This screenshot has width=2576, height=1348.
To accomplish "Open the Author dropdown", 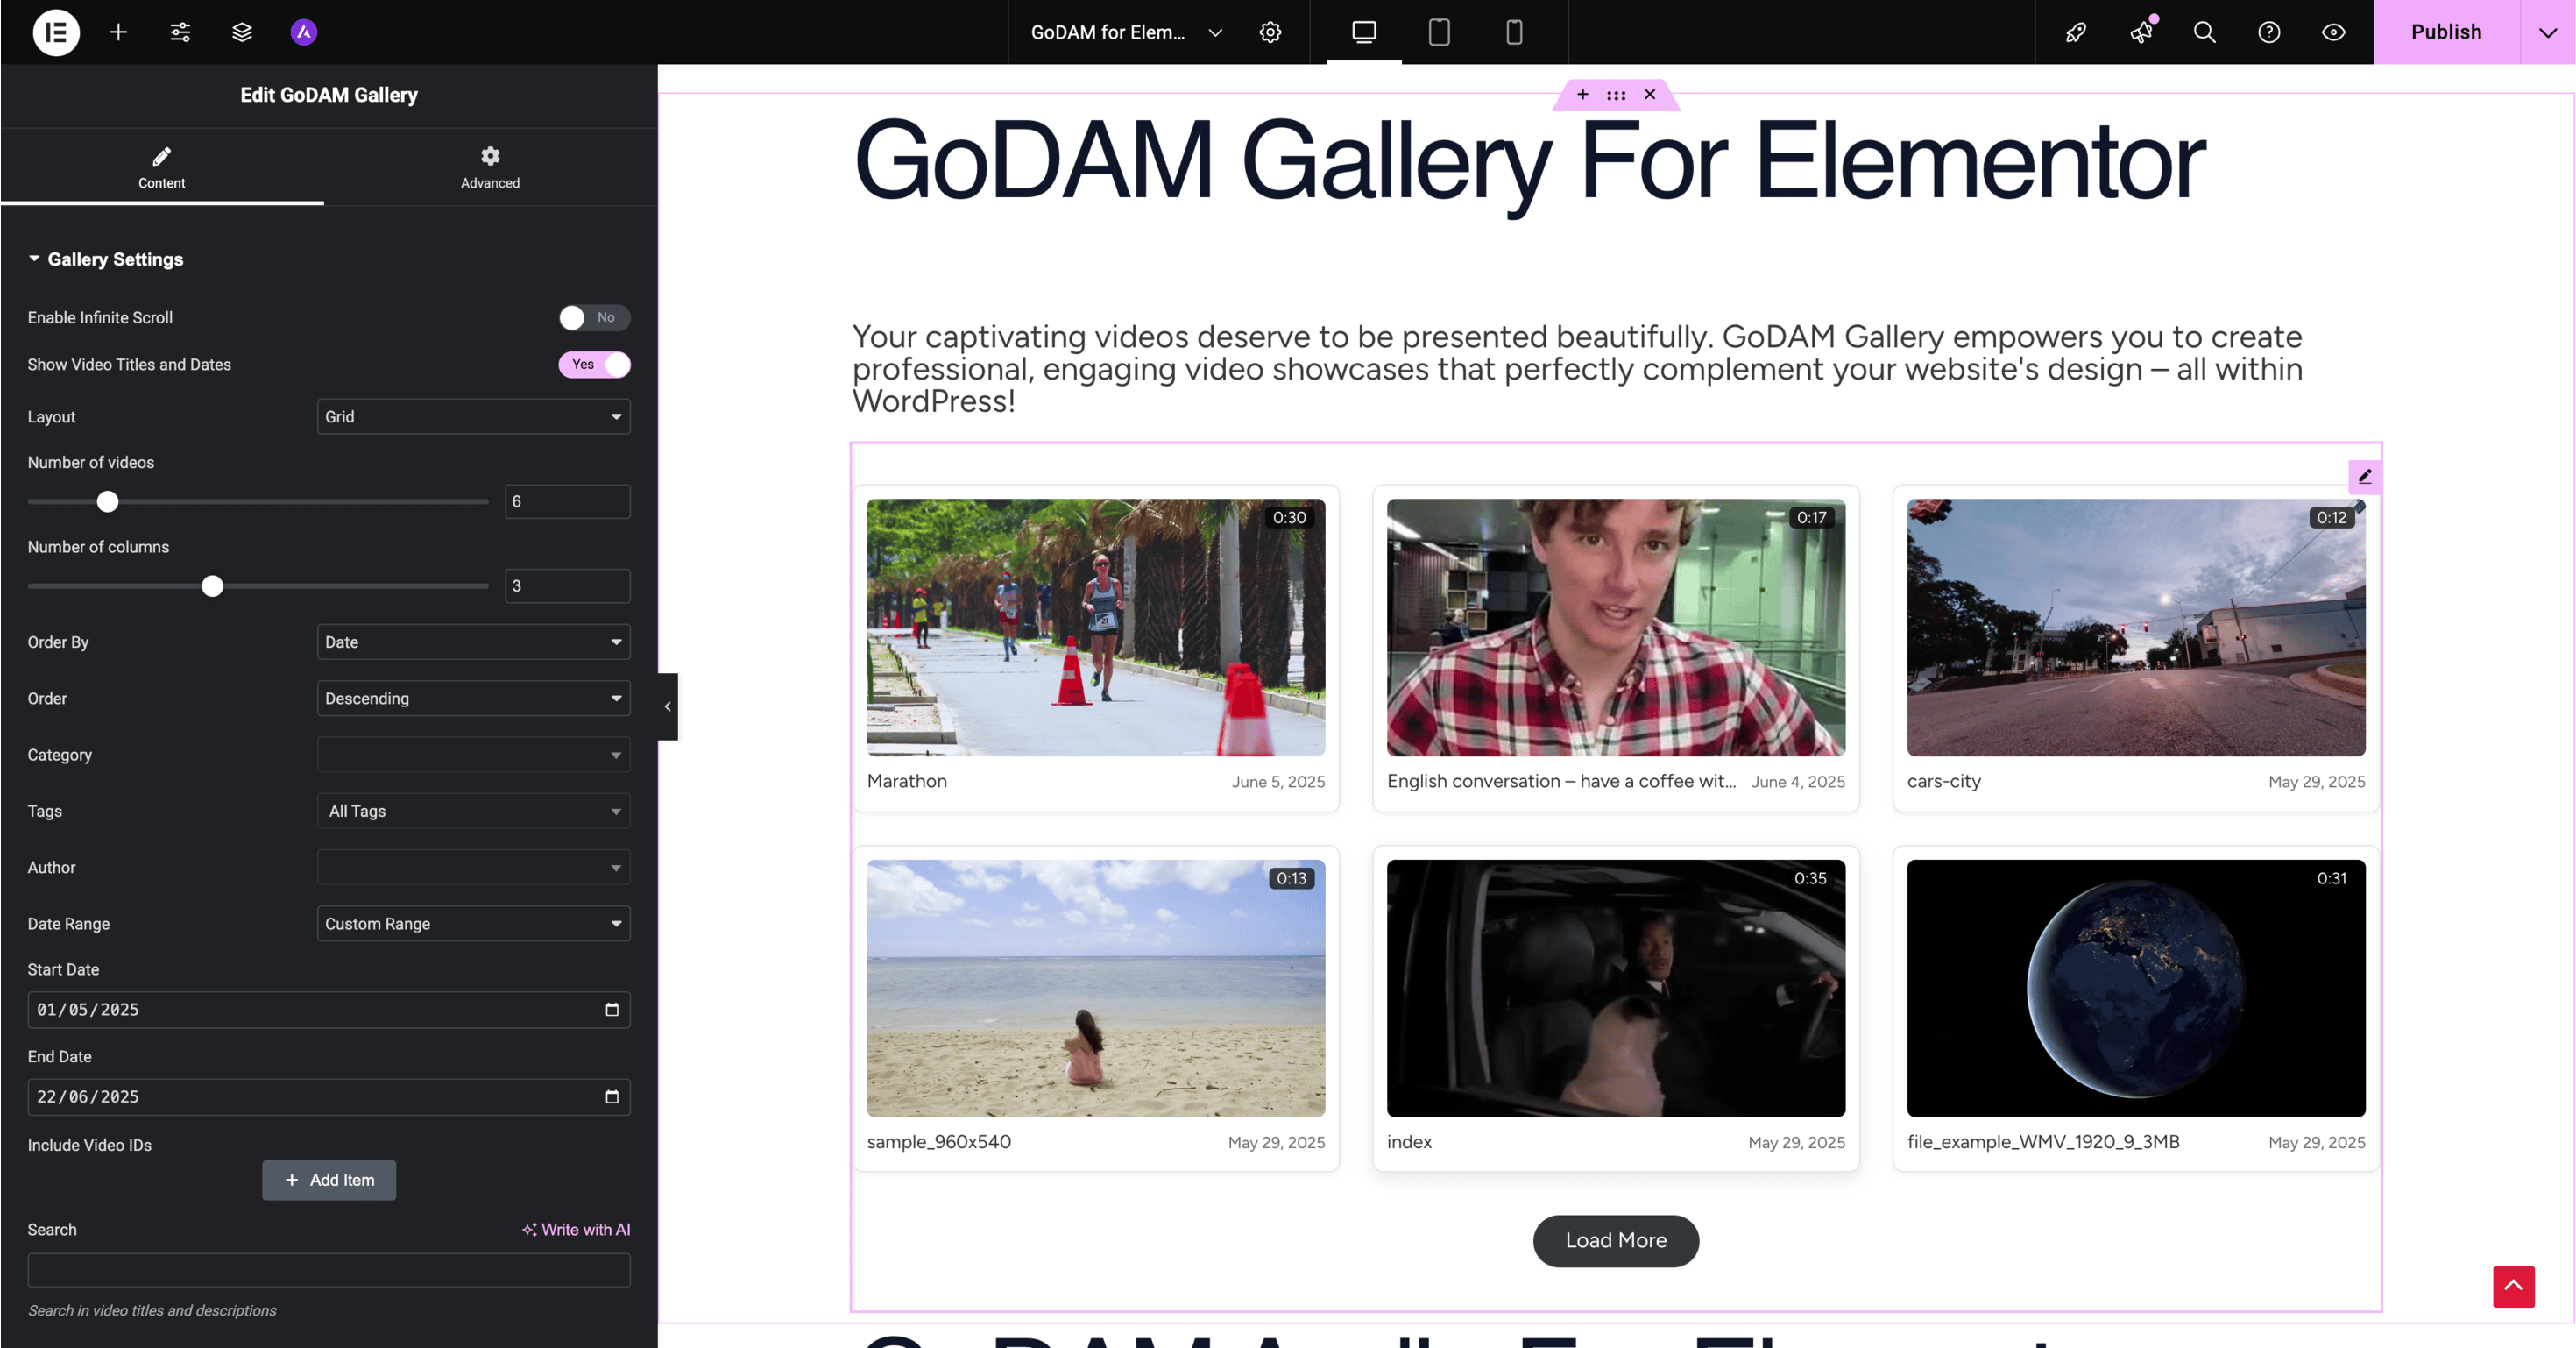I will pos(473,867).
